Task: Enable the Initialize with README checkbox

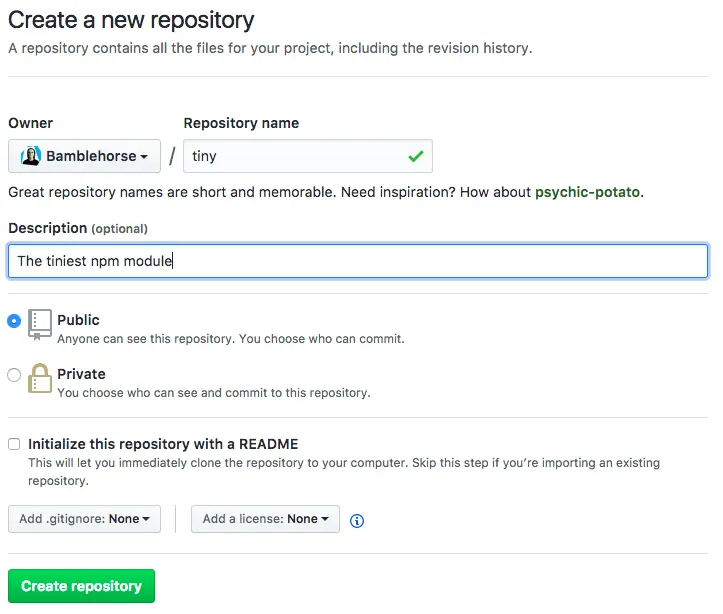Action: 14,444
